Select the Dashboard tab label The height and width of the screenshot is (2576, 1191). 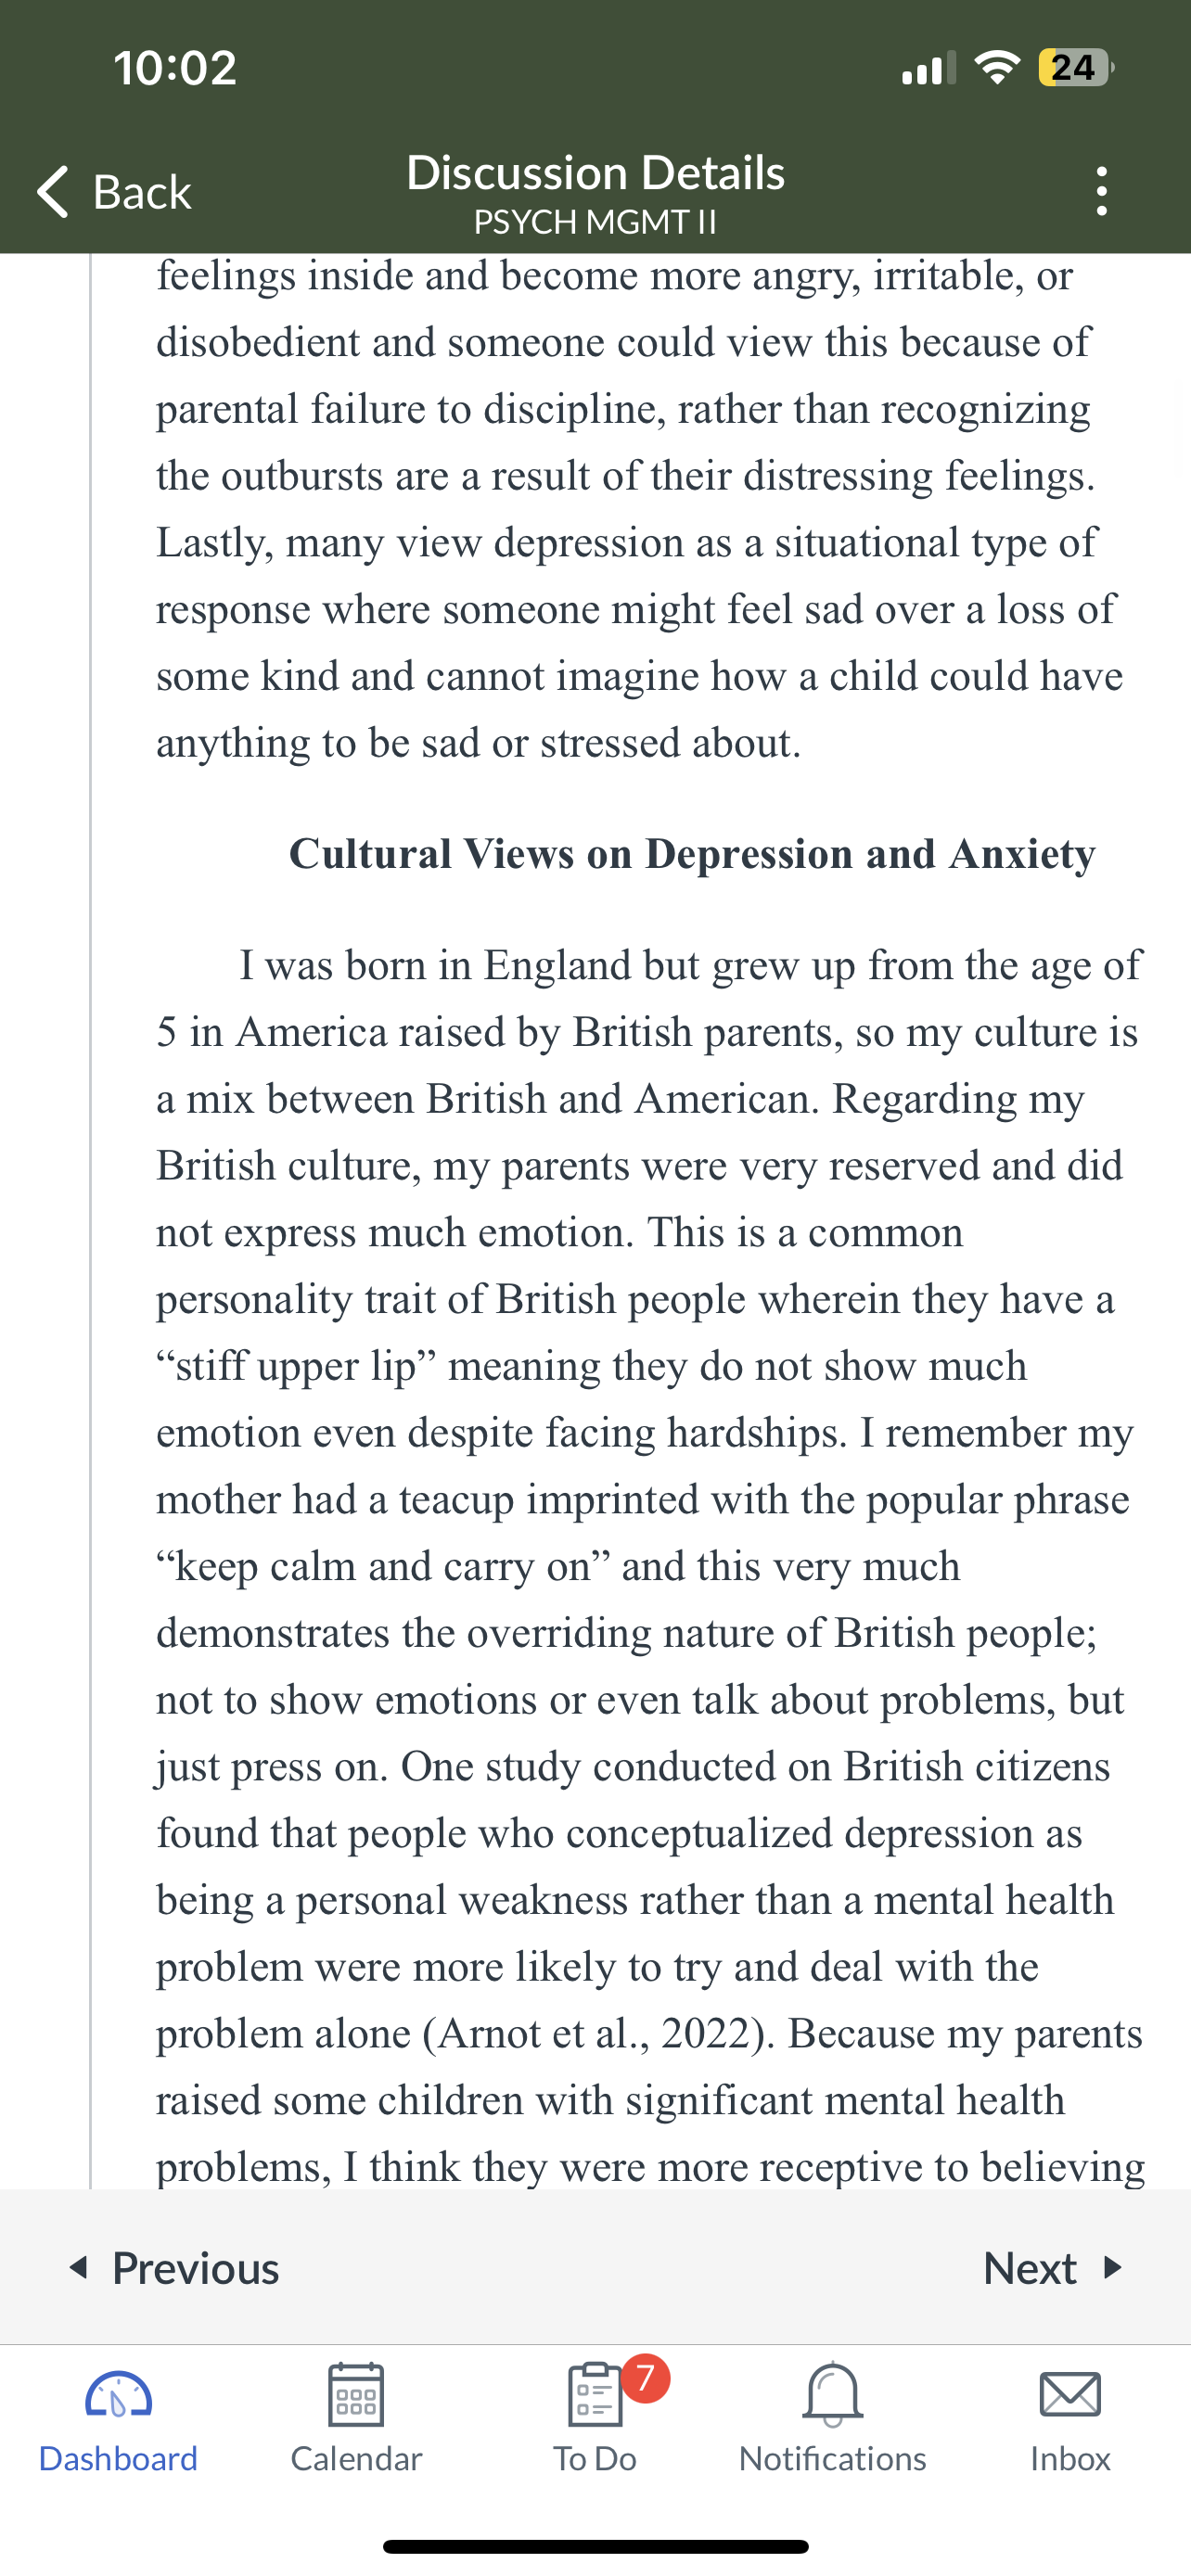click(118, 2458)
